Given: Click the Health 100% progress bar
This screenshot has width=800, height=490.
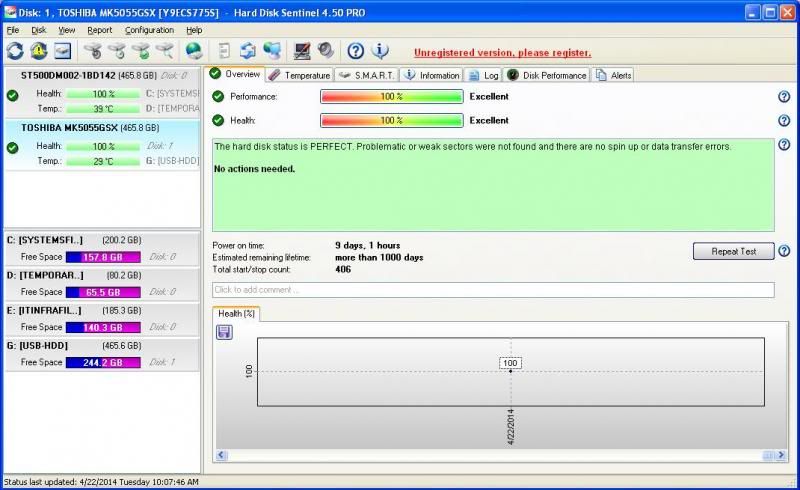Looking at the screenshot, I should 391,120.
